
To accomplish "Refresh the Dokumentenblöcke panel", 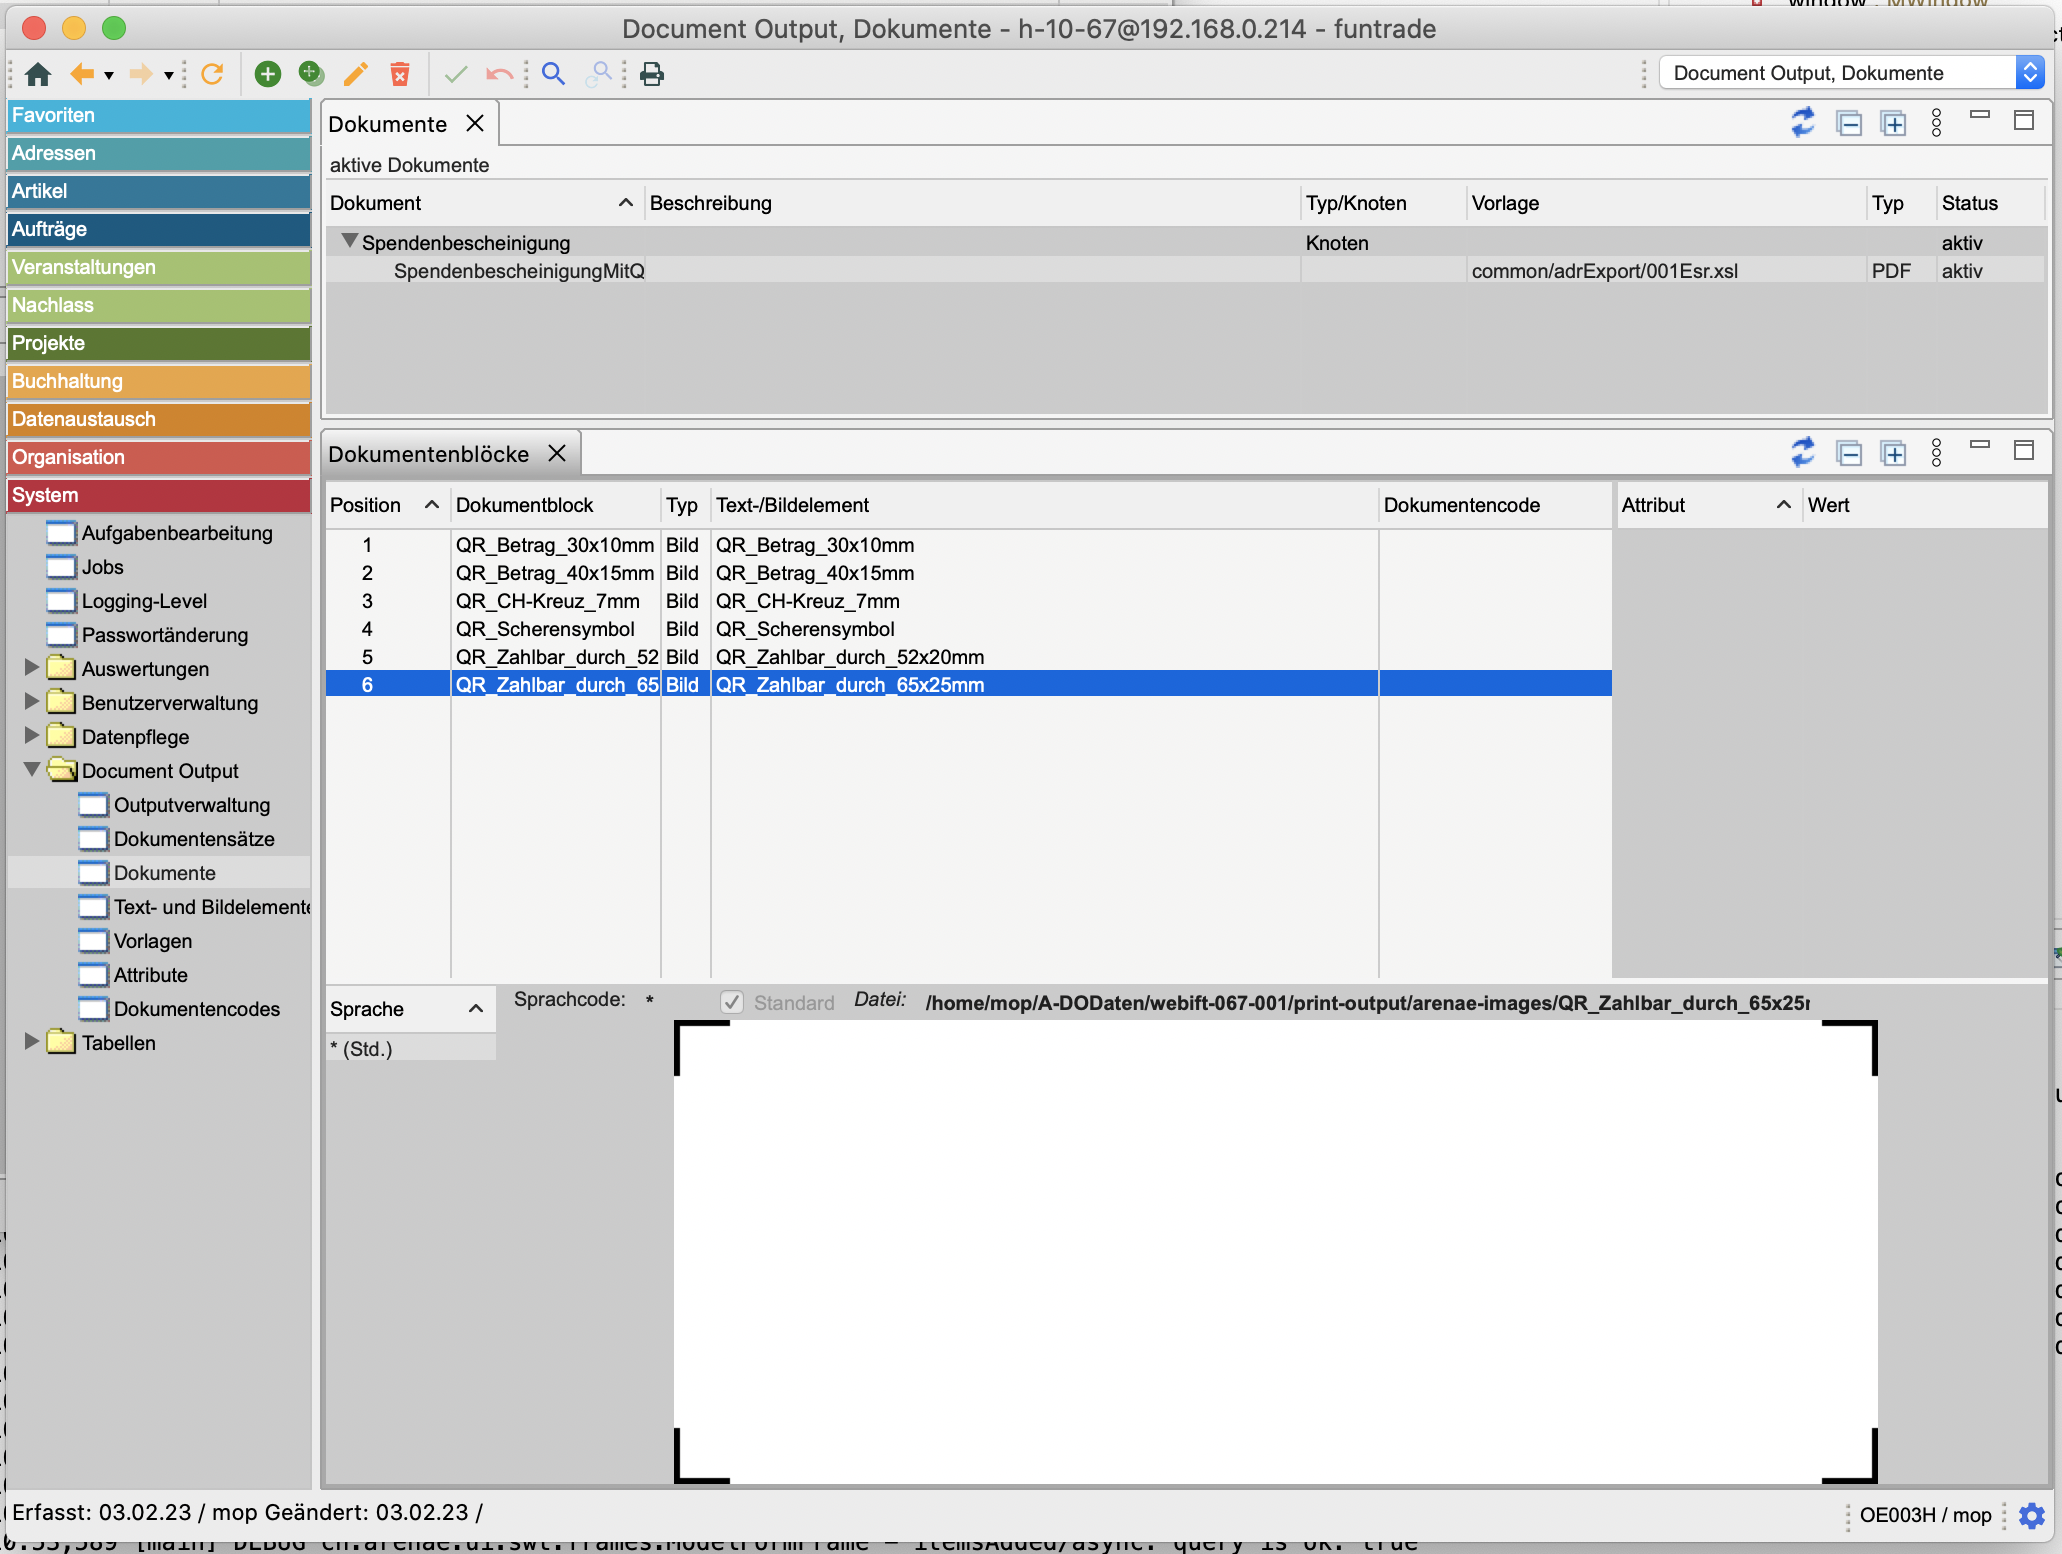I will point(1802,453).
